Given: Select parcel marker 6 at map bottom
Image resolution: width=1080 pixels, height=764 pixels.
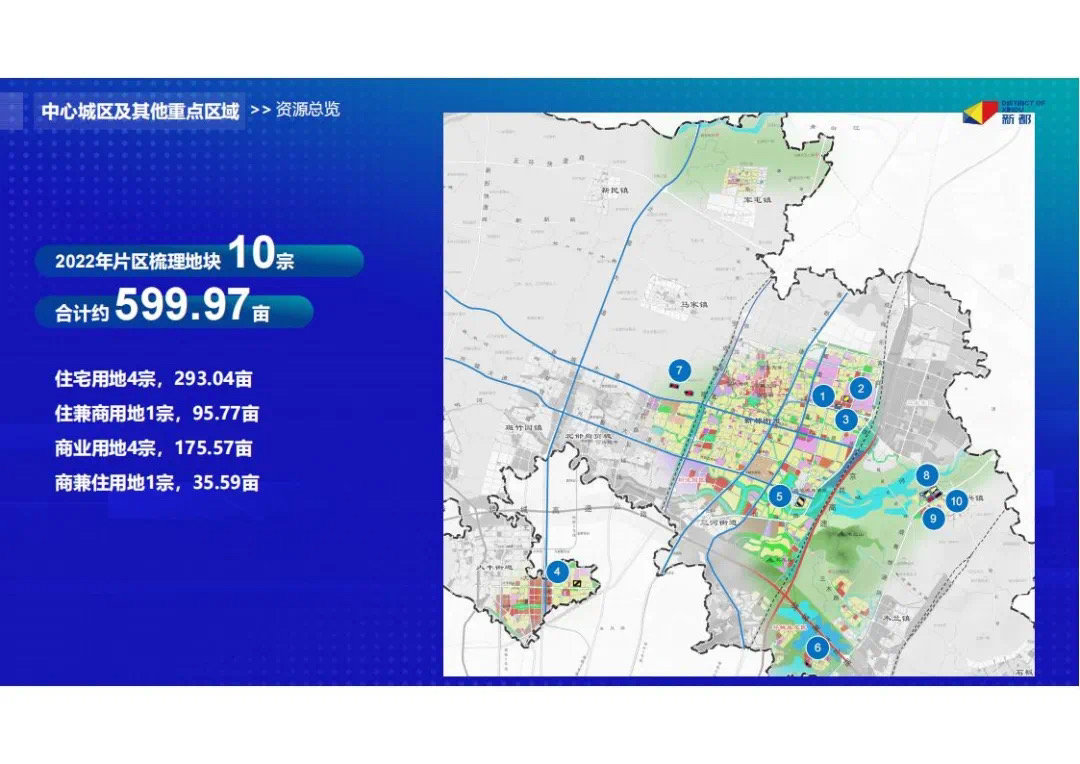Looking at the screenshot, I should click(x=817, y=648).
